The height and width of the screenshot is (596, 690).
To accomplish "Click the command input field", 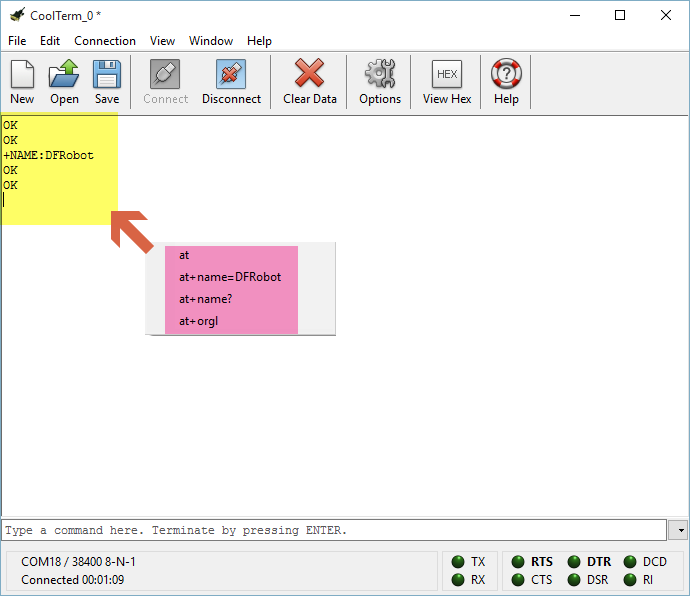I will click(x=334, y=530).
